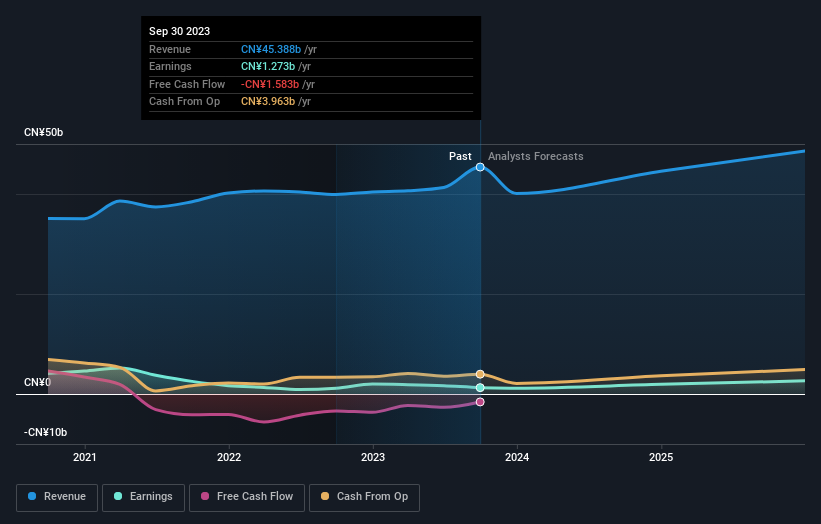Screen dimensions: 821x524
Task: Toggle the Free Cash Flow legend button
Action: (x=247, y=497)
